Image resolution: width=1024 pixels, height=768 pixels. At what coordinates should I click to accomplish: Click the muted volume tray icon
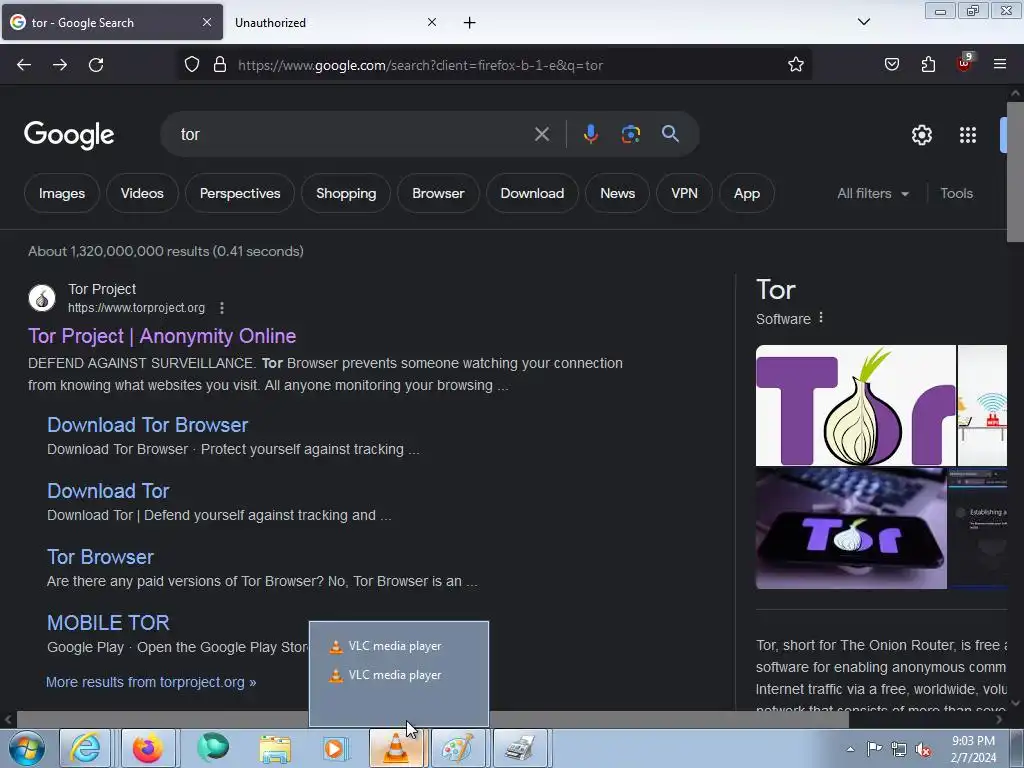point(923,750)
